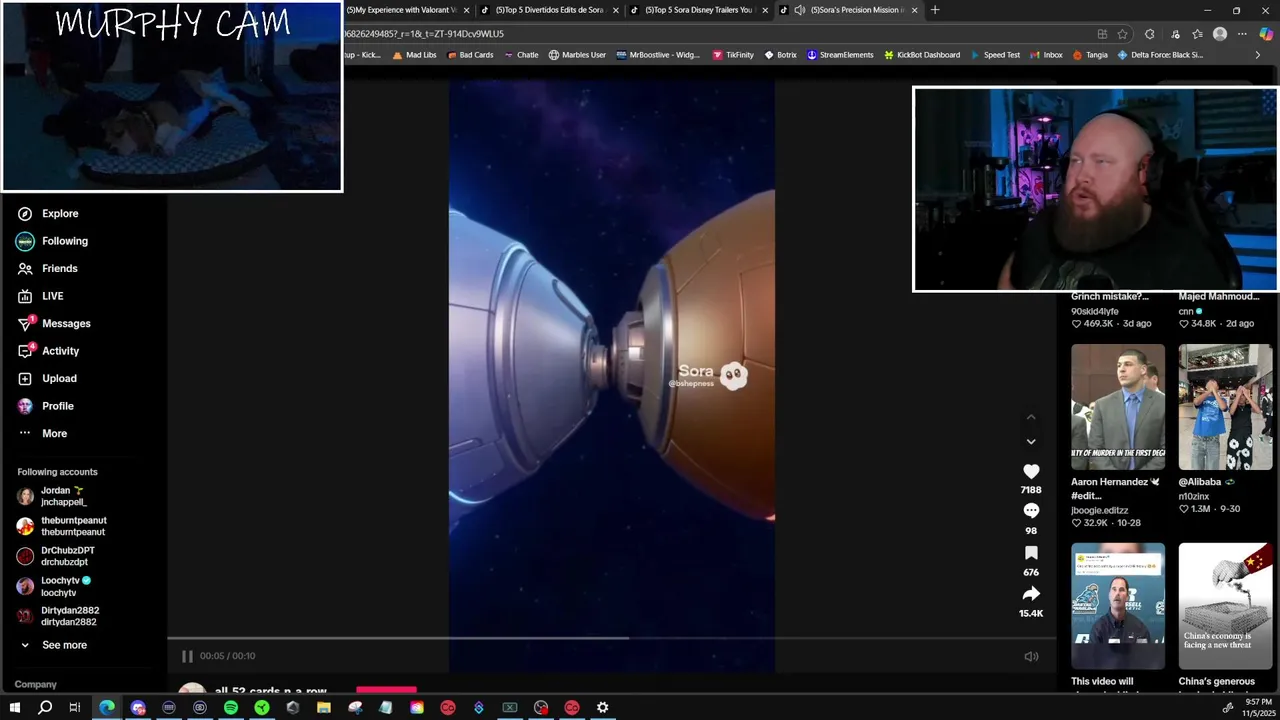This screenshot has height=720, width=1280.
Task: Go to the previous video
Action: (1031, 417)
